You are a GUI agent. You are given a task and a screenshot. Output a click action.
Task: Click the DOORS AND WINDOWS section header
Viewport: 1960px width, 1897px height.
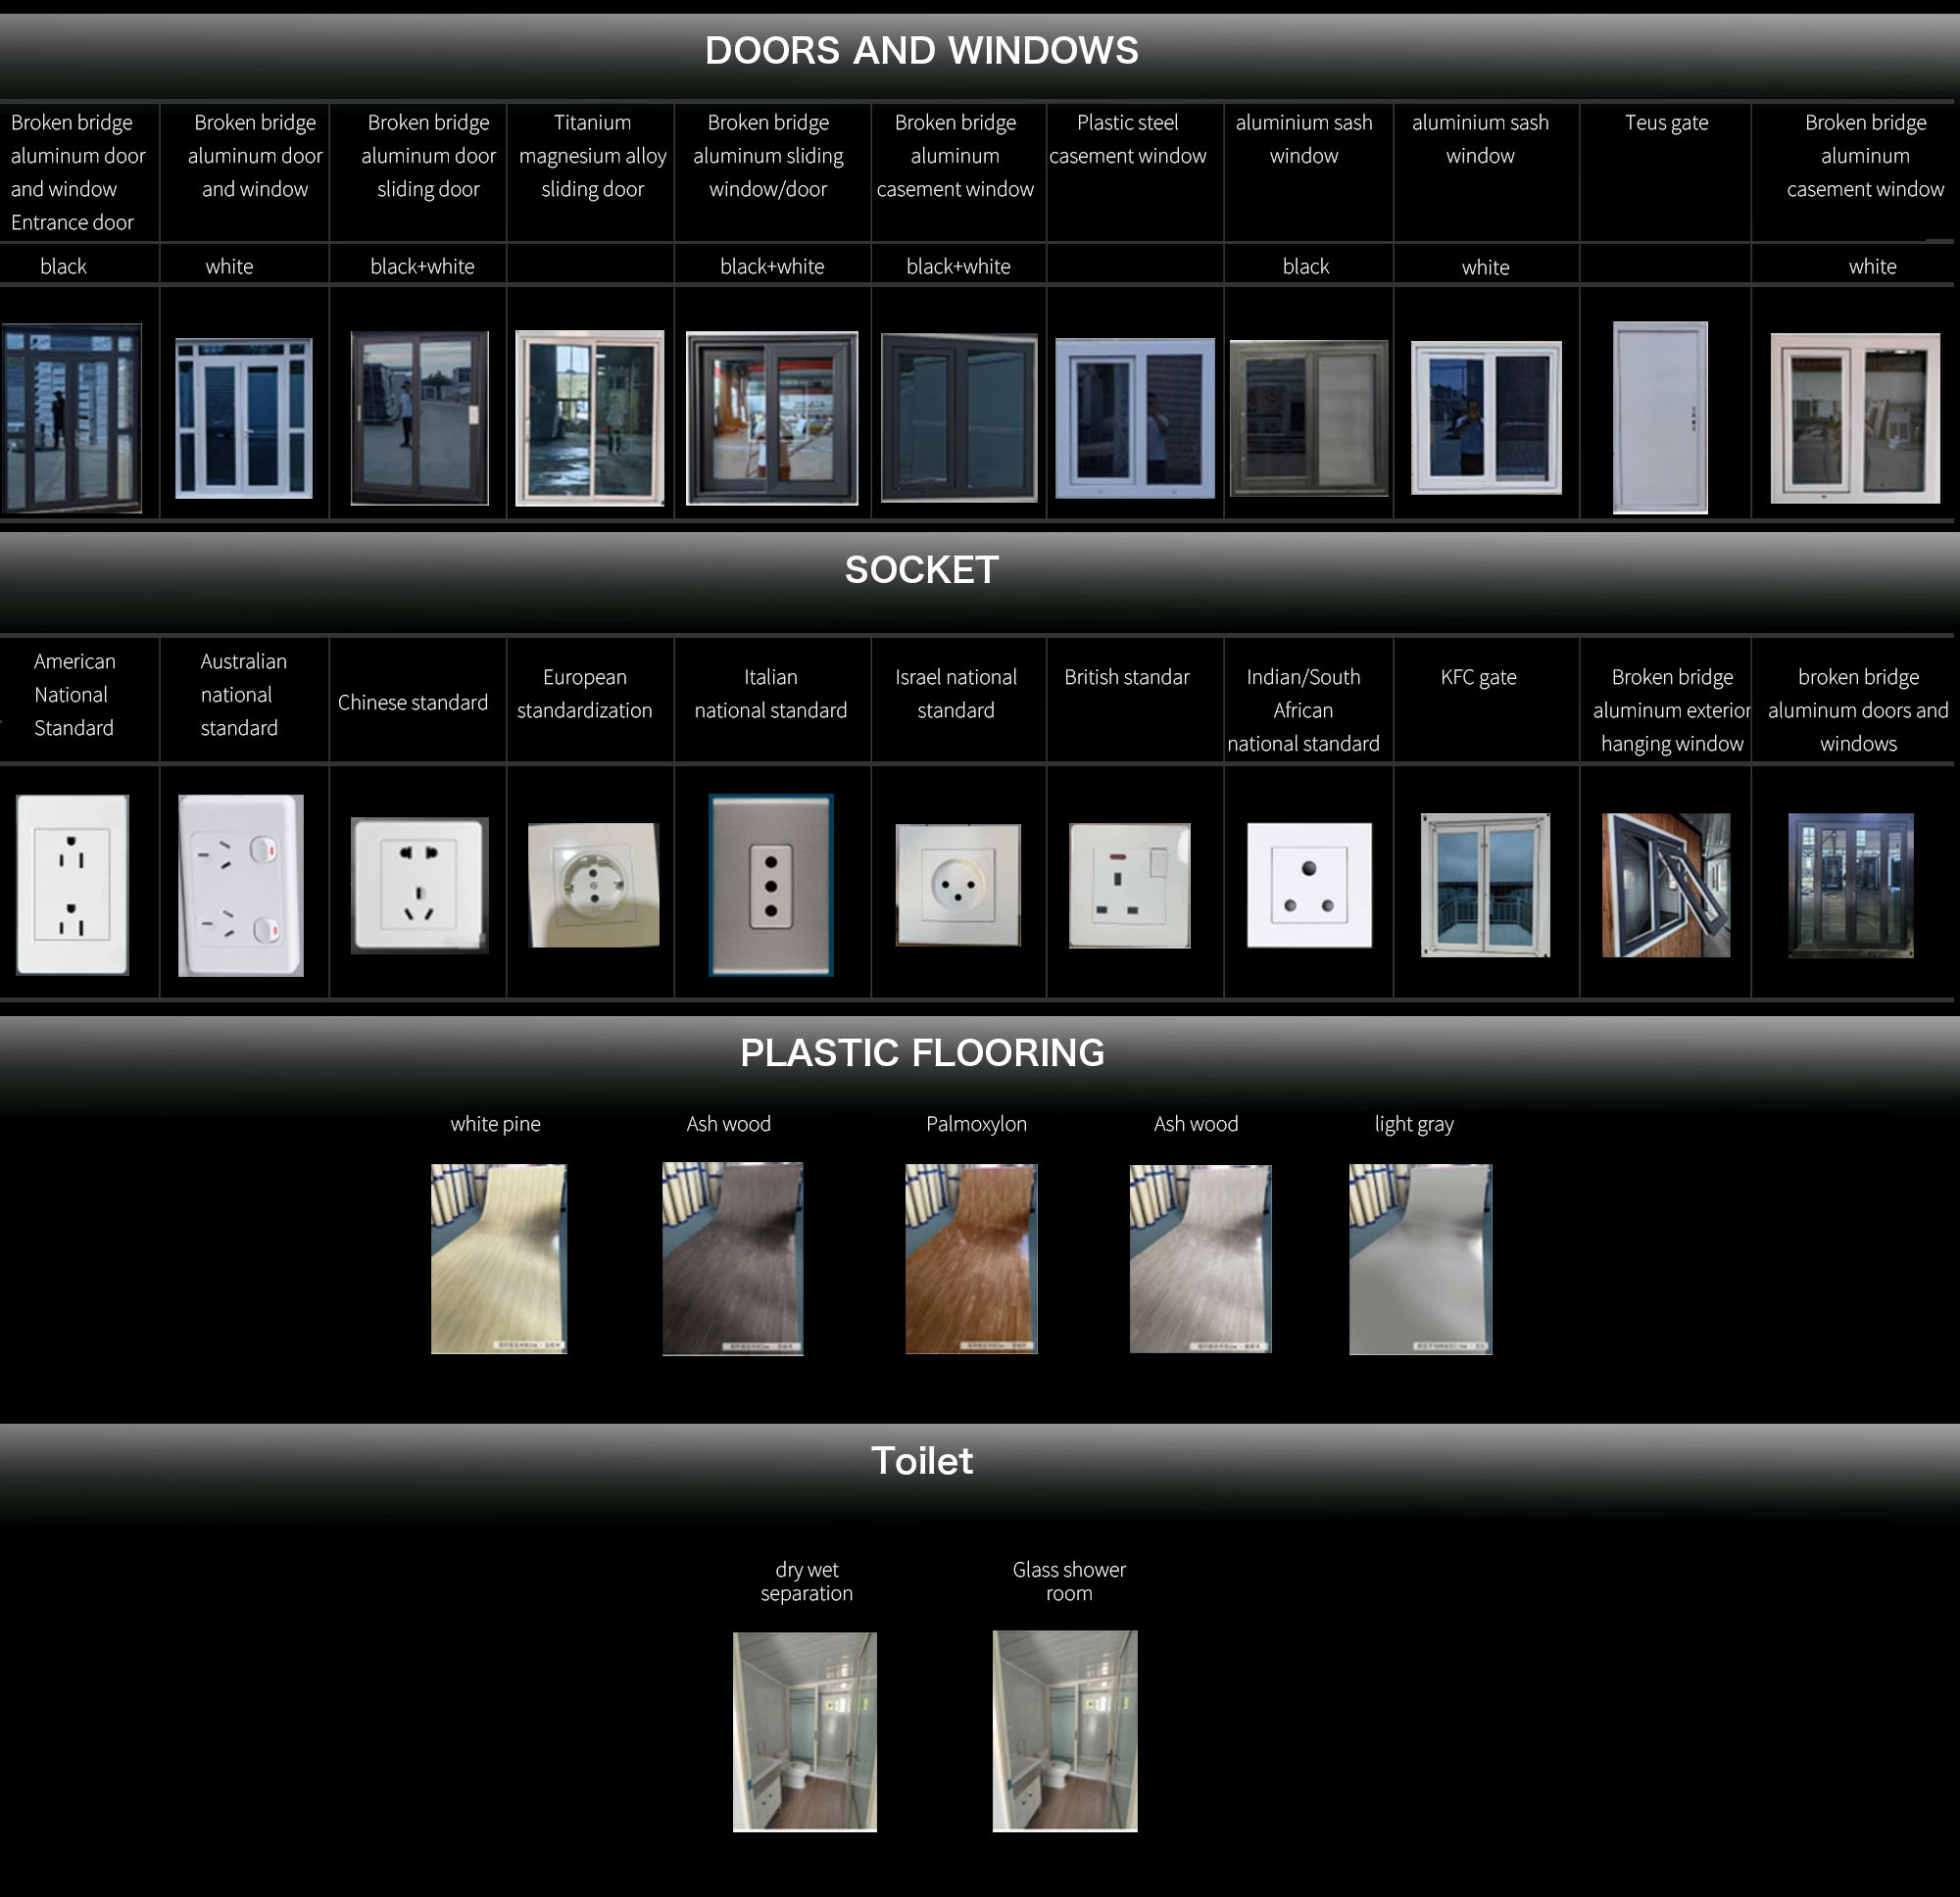click(x=921, y=51)
